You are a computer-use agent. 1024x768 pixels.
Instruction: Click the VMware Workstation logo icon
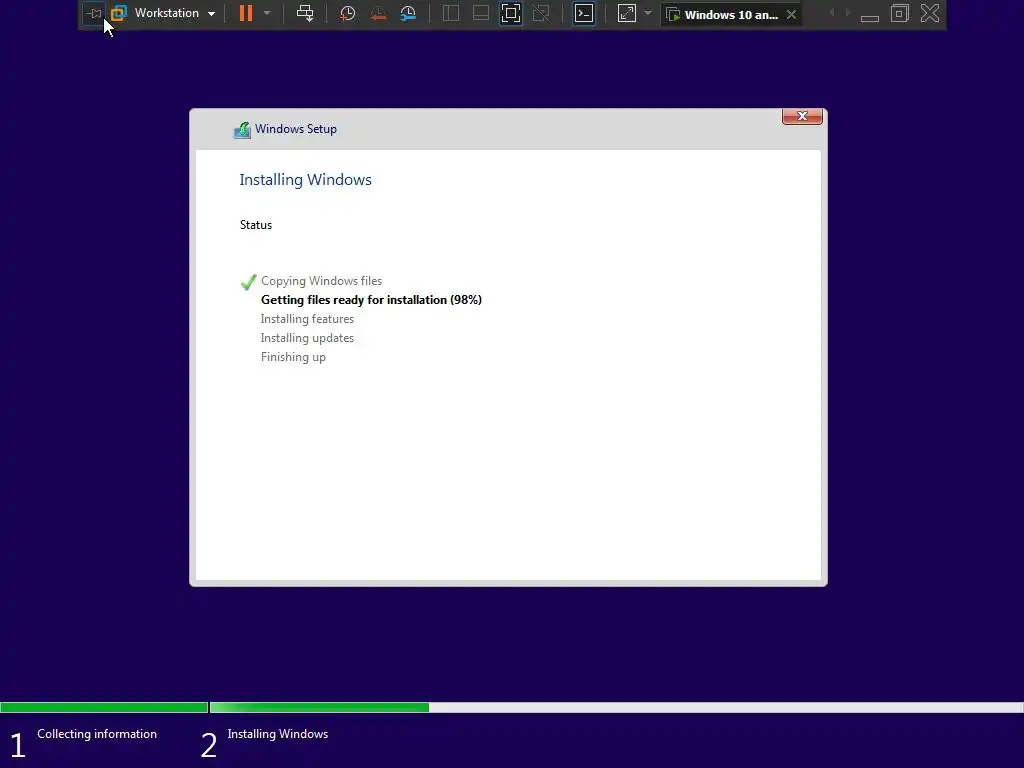coord(119,13)
